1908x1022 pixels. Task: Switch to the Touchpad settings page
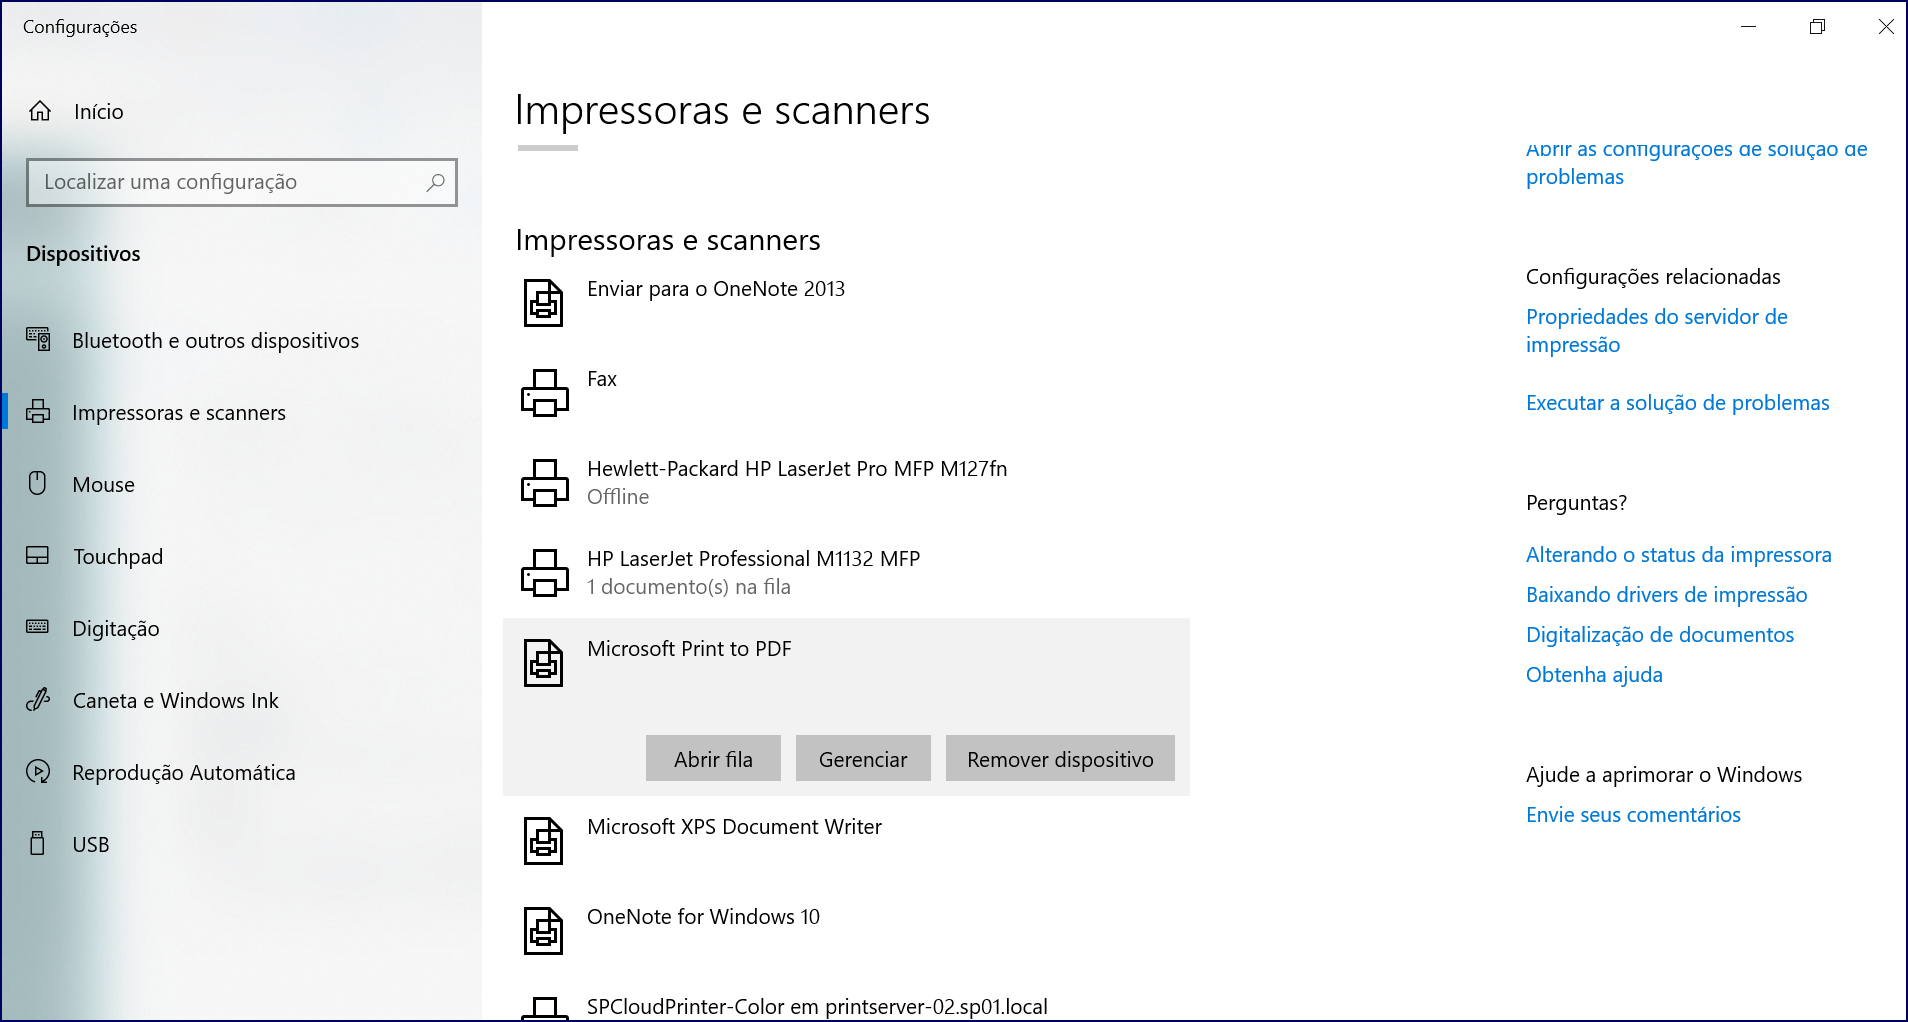(x=118, y=557)
